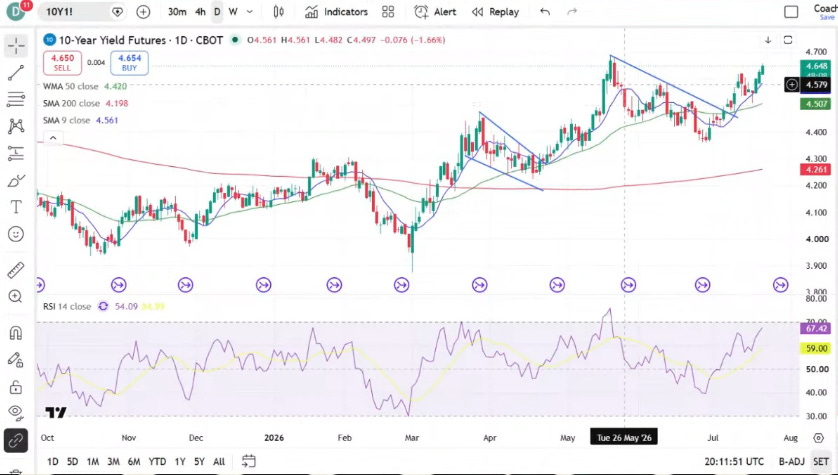
Task: Open the layout setup square icon
Action: pyautogui.click(x=791, y=12)
